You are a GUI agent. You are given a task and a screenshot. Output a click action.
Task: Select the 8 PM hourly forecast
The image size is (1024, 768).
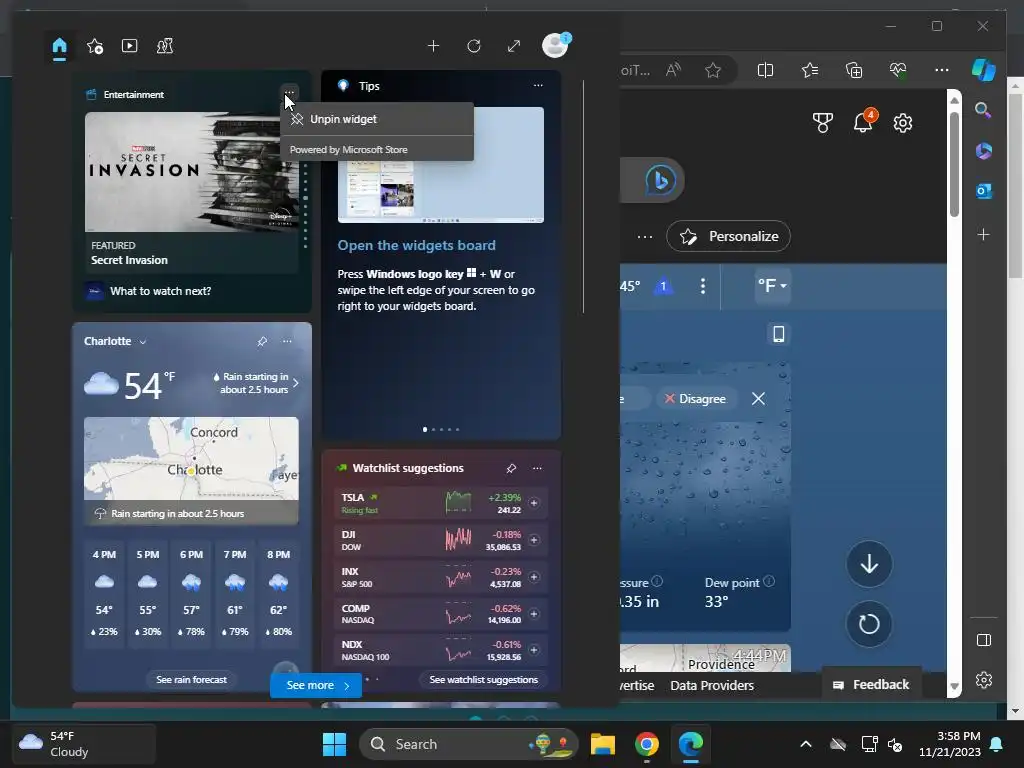(x=279, y=593)
